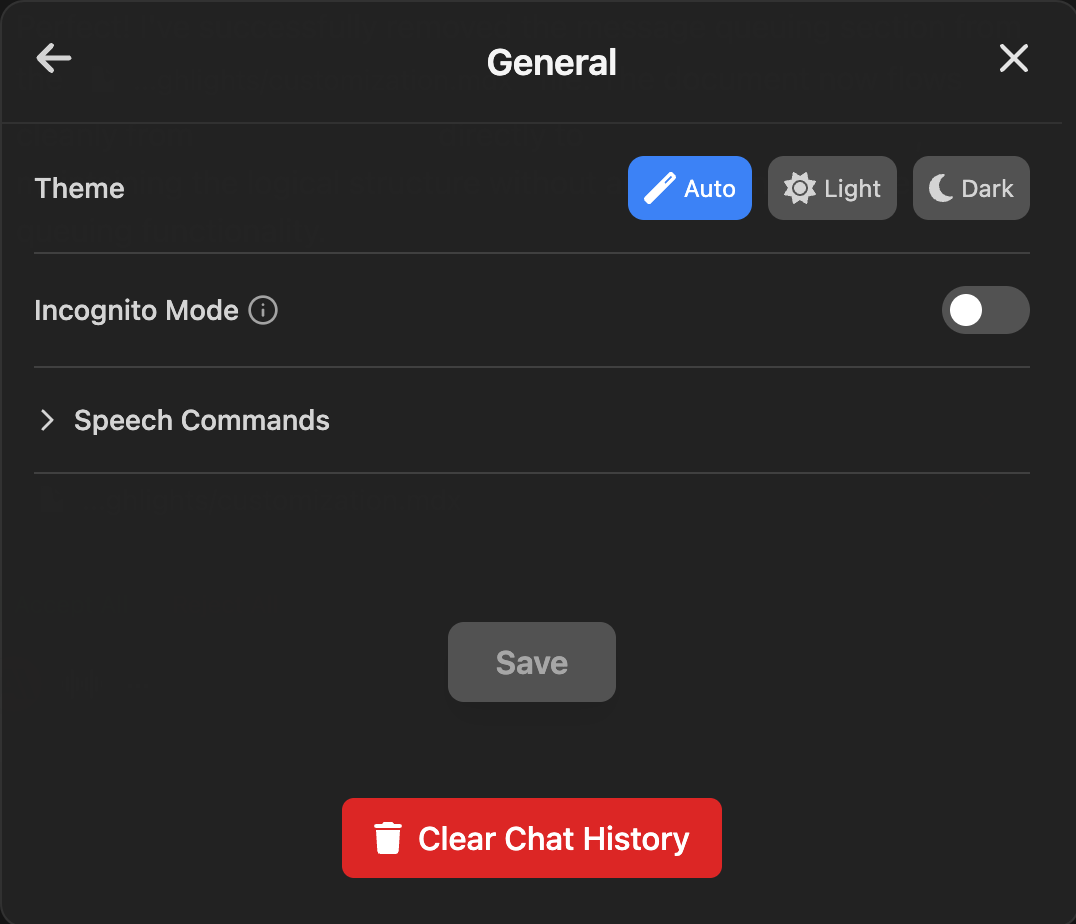Screen dimensions: 1076x924
Task: Click the General heading title
Action: click(x=552, y=62)
